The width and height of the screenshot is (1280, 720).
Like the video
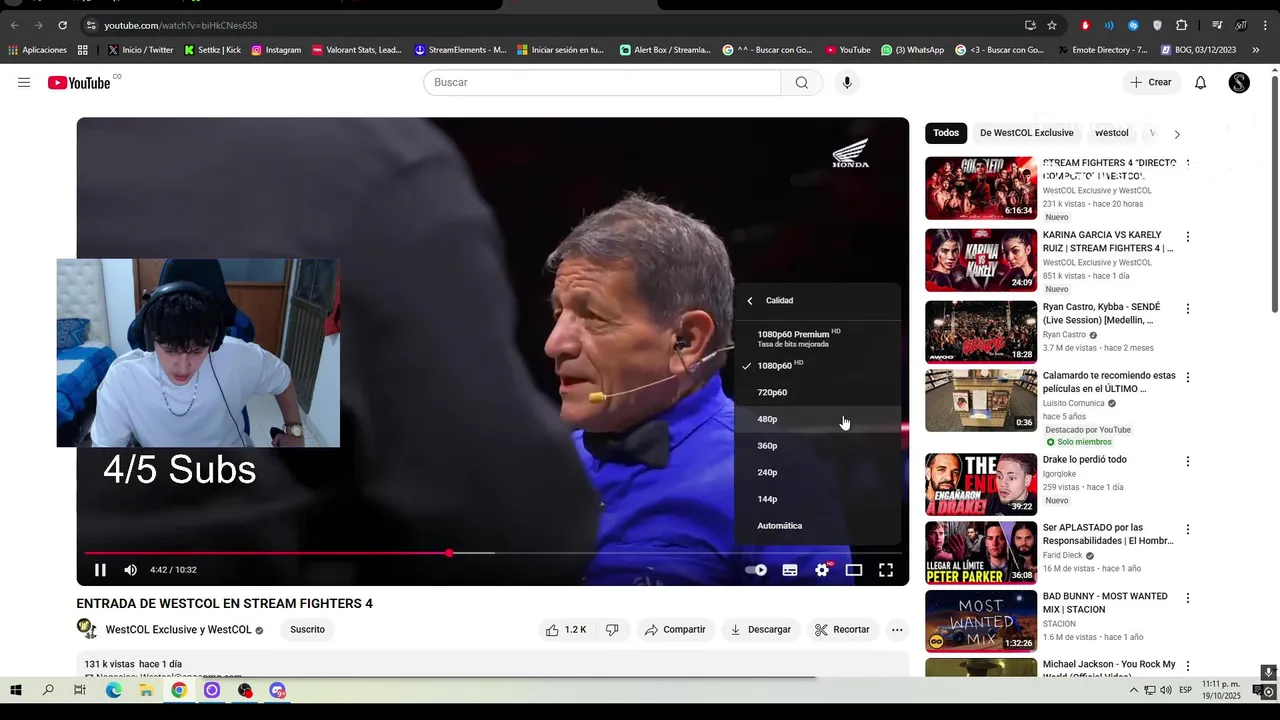point(565,630)
